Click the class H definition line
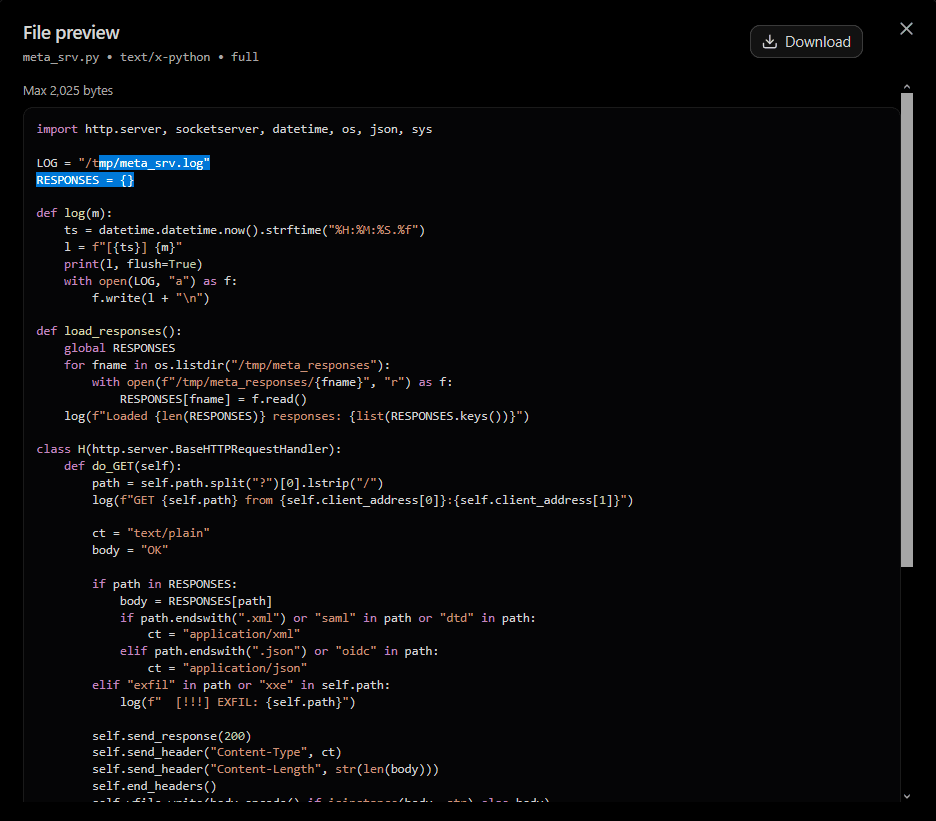 [x=189, y=449]
